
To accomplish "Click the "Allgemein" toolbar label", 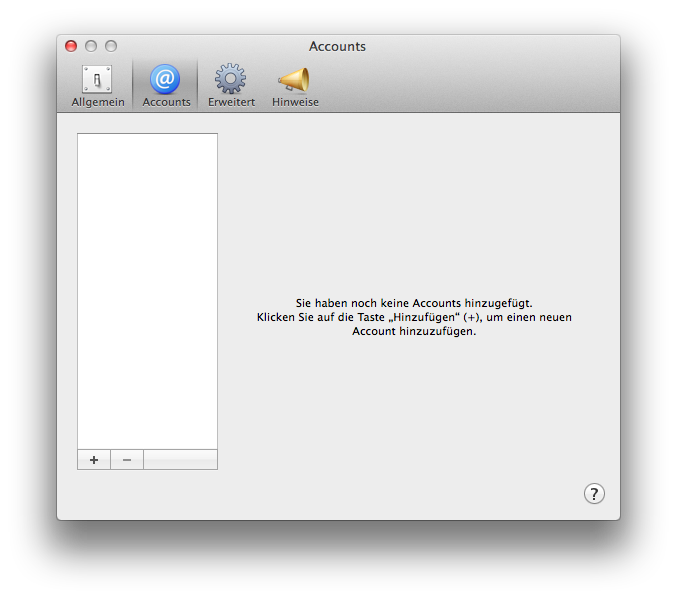I will click(98, 102).
